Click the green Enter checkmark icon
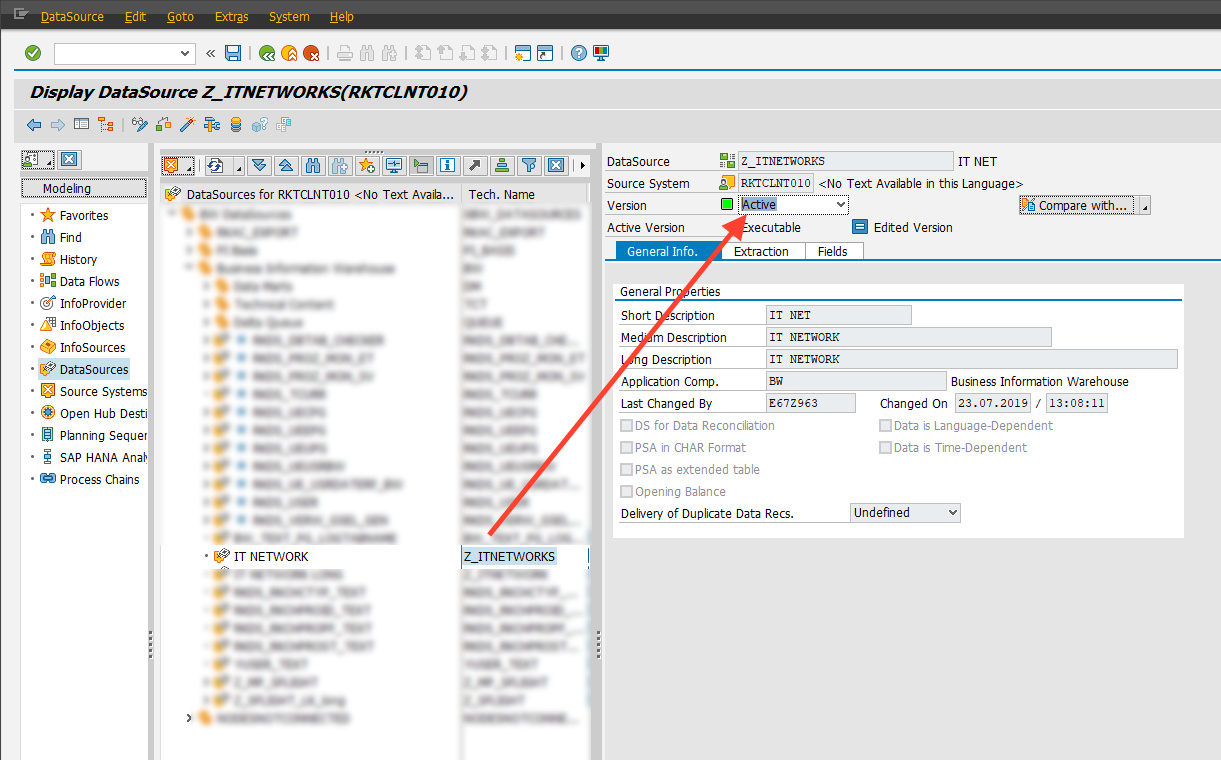This screenshot has height=760, width=1221. [33, 53]
